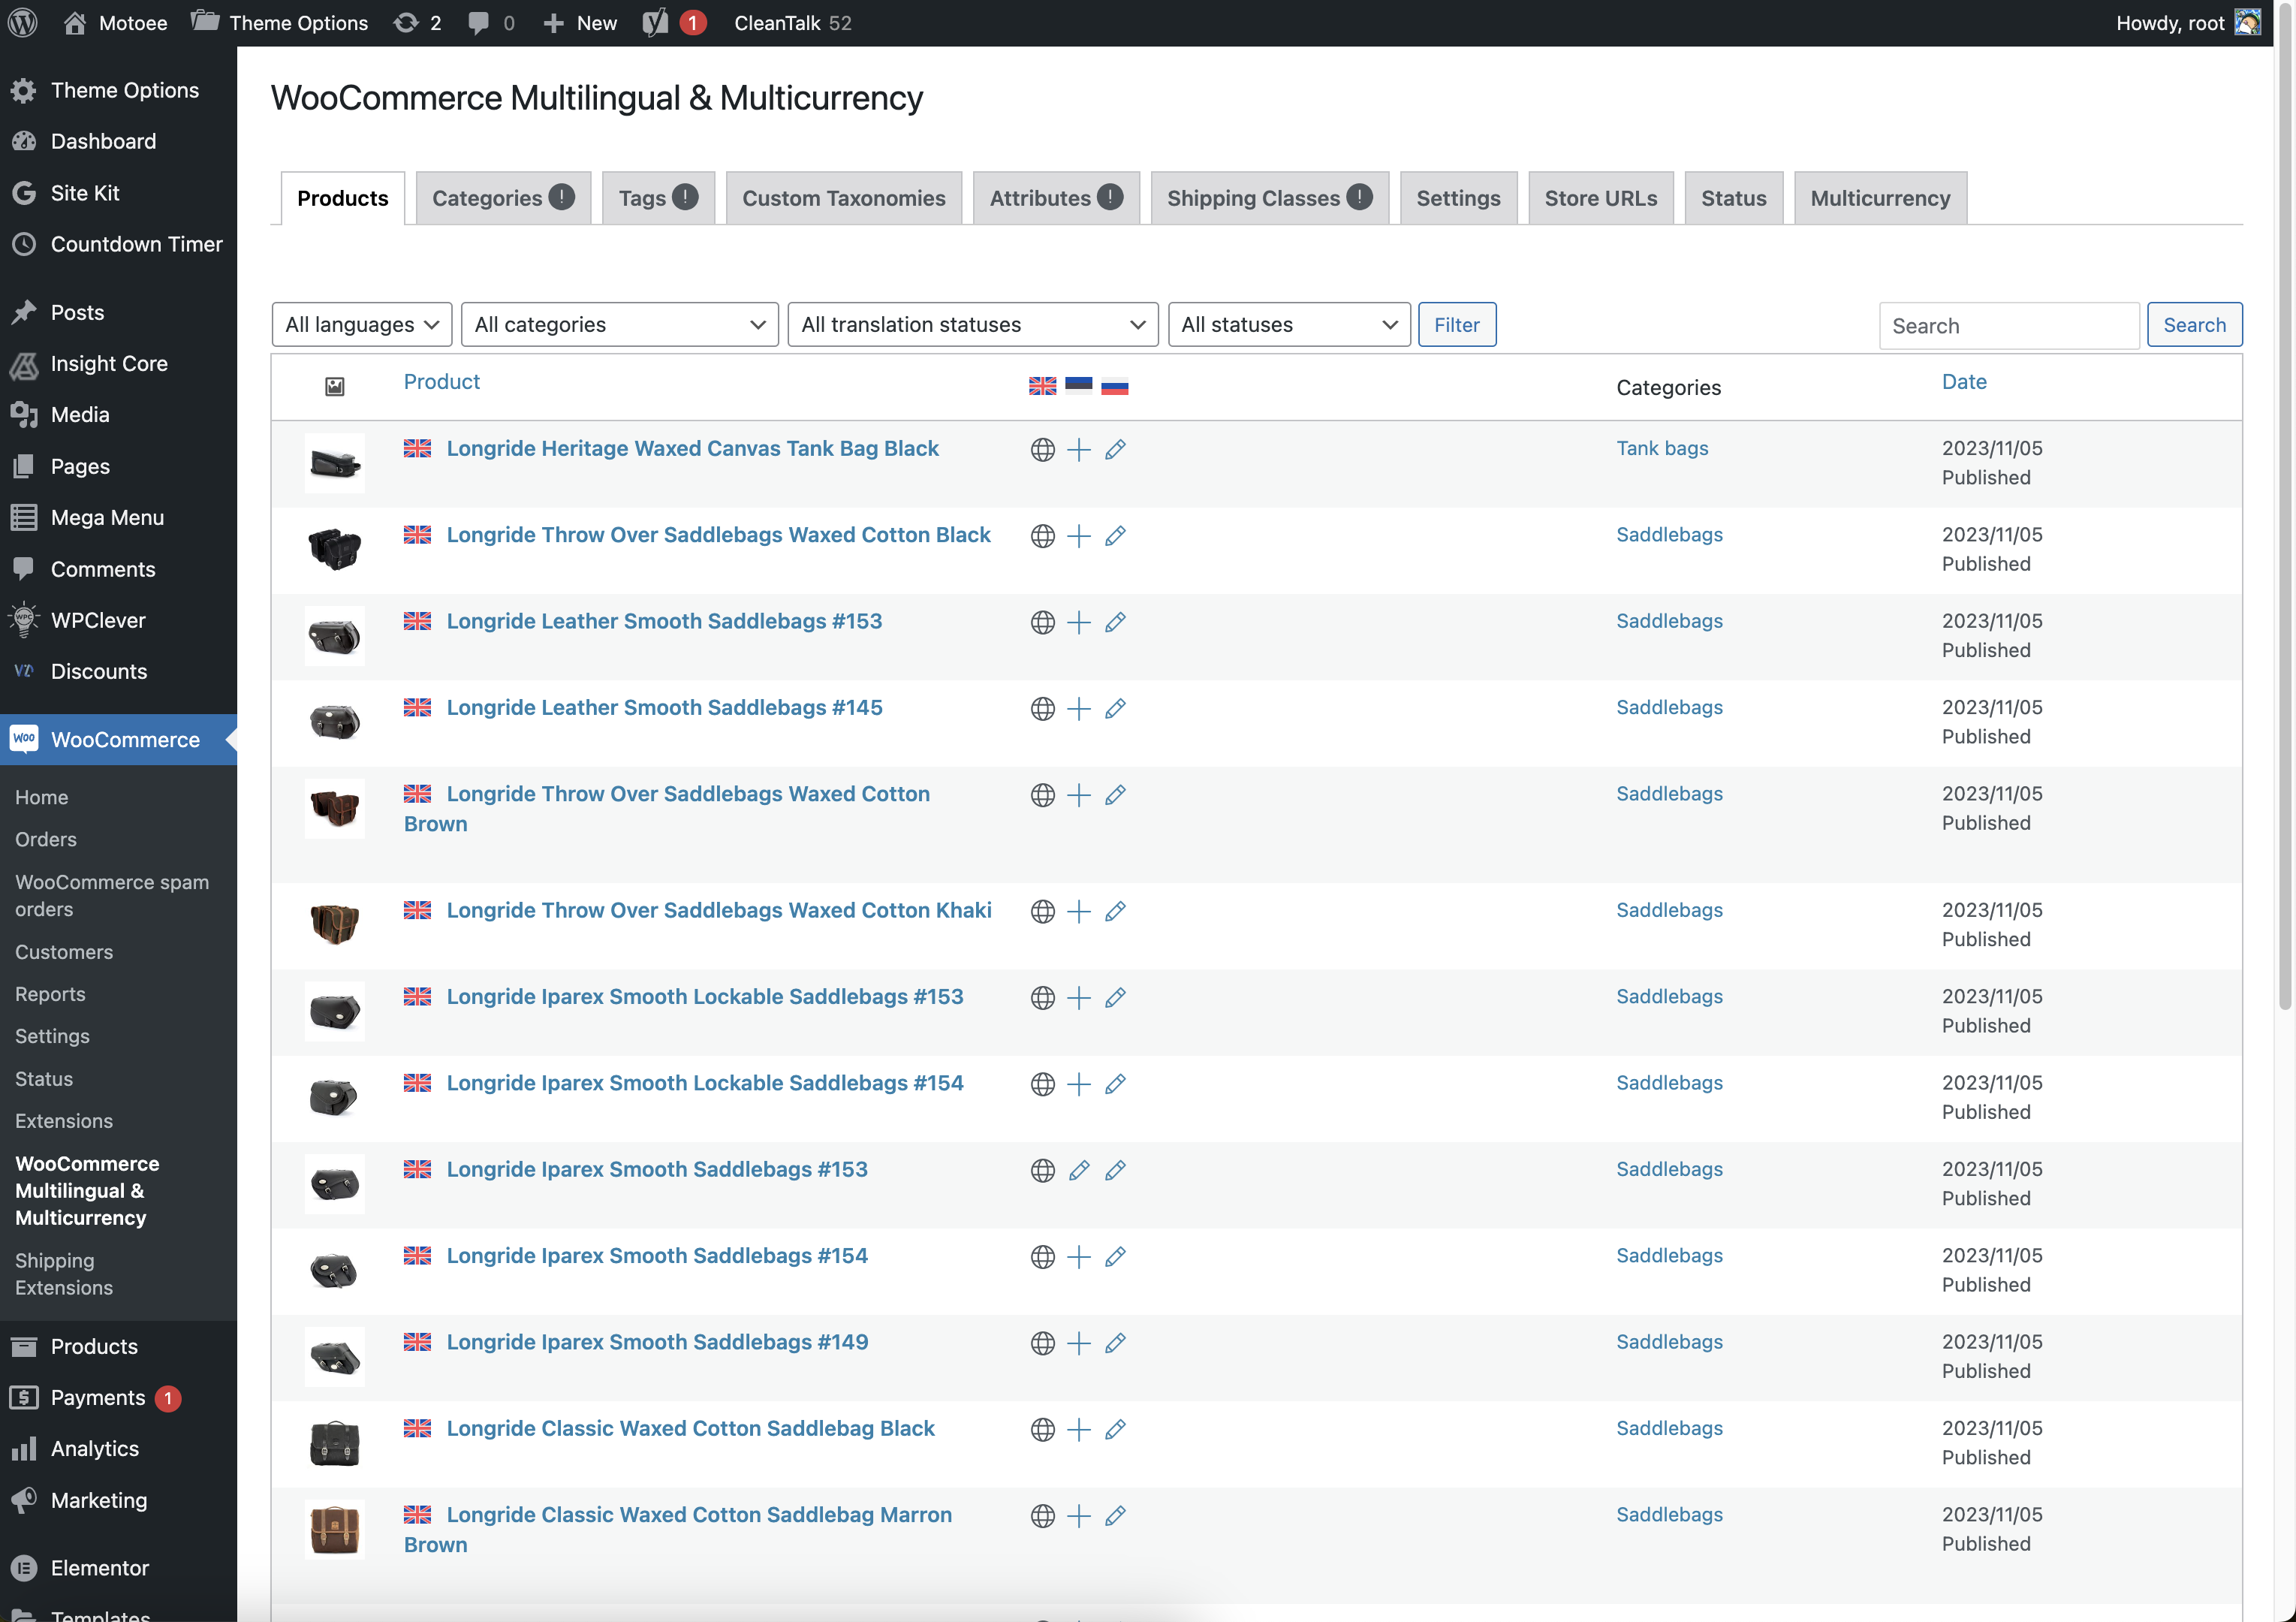Switch to the Attributes tab
Image resolution: width=2296 pixels, height=1622 pixels.
click(1056, 198)
